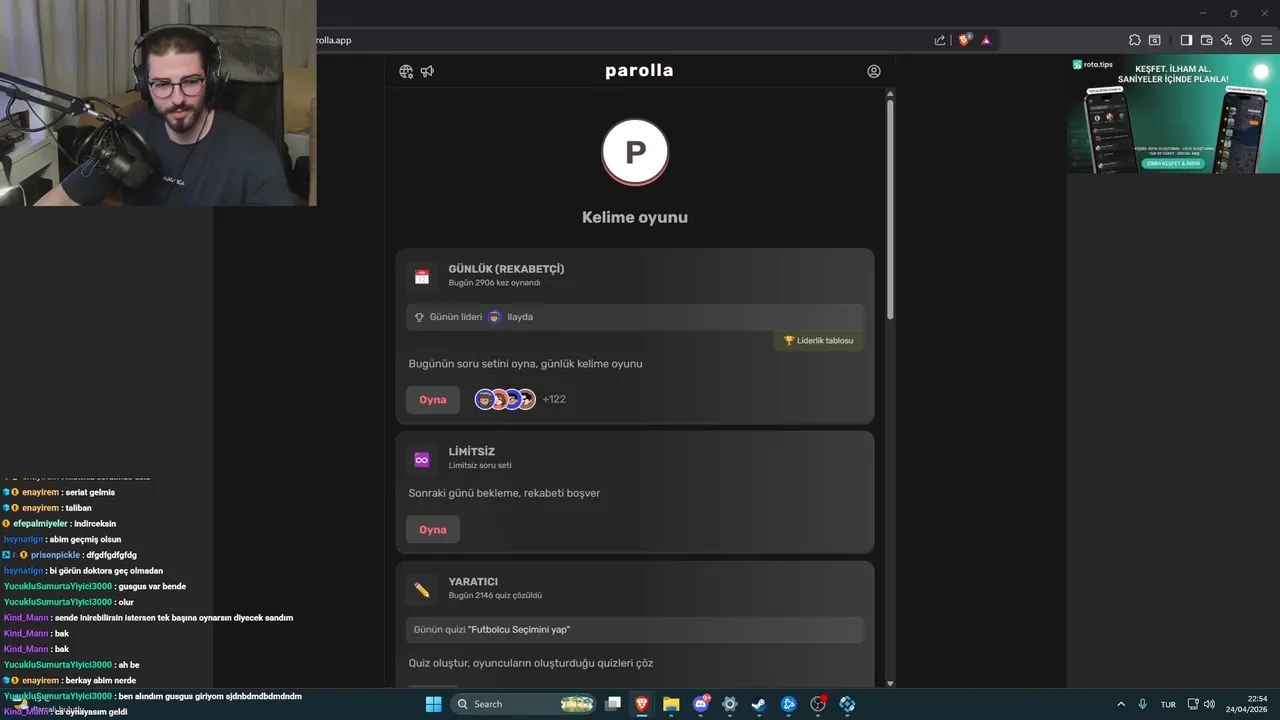This screenshot has width=1280, height=720.
Task: Click the Günün lideri Ilayda row
Action: (635, 317)
